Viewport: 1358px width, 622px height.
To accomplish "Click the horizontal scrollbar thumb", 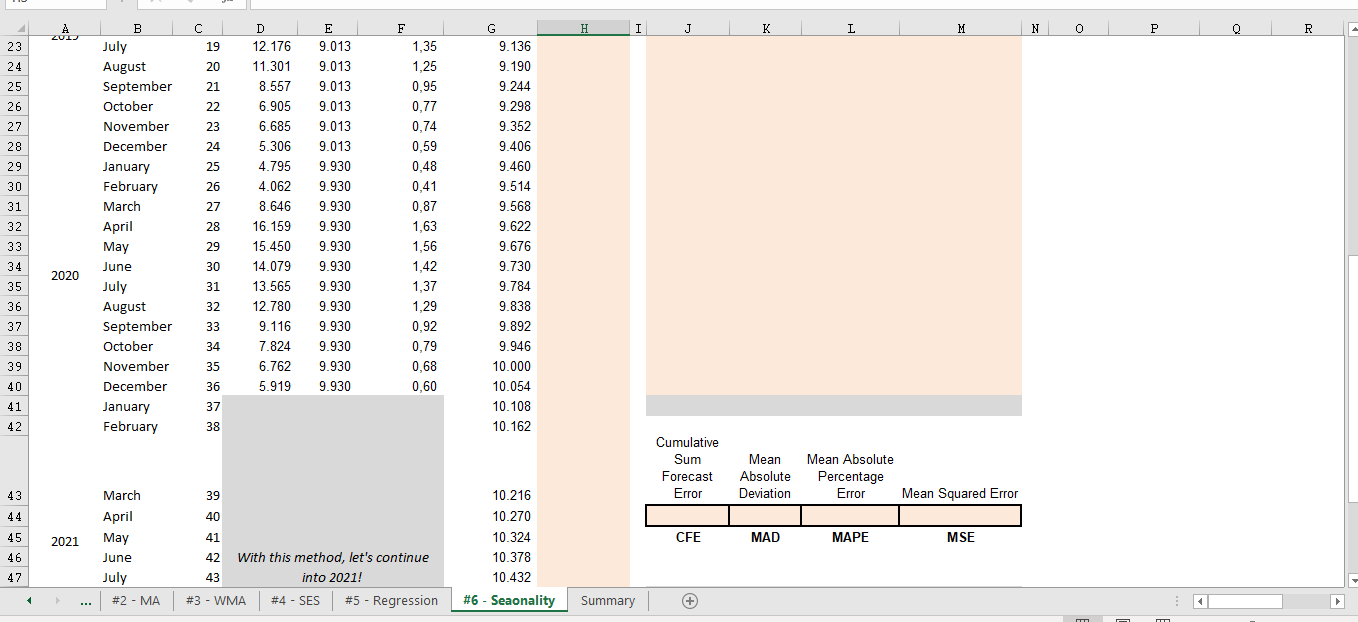I will pyautogui.click(x=1245, y=602).
